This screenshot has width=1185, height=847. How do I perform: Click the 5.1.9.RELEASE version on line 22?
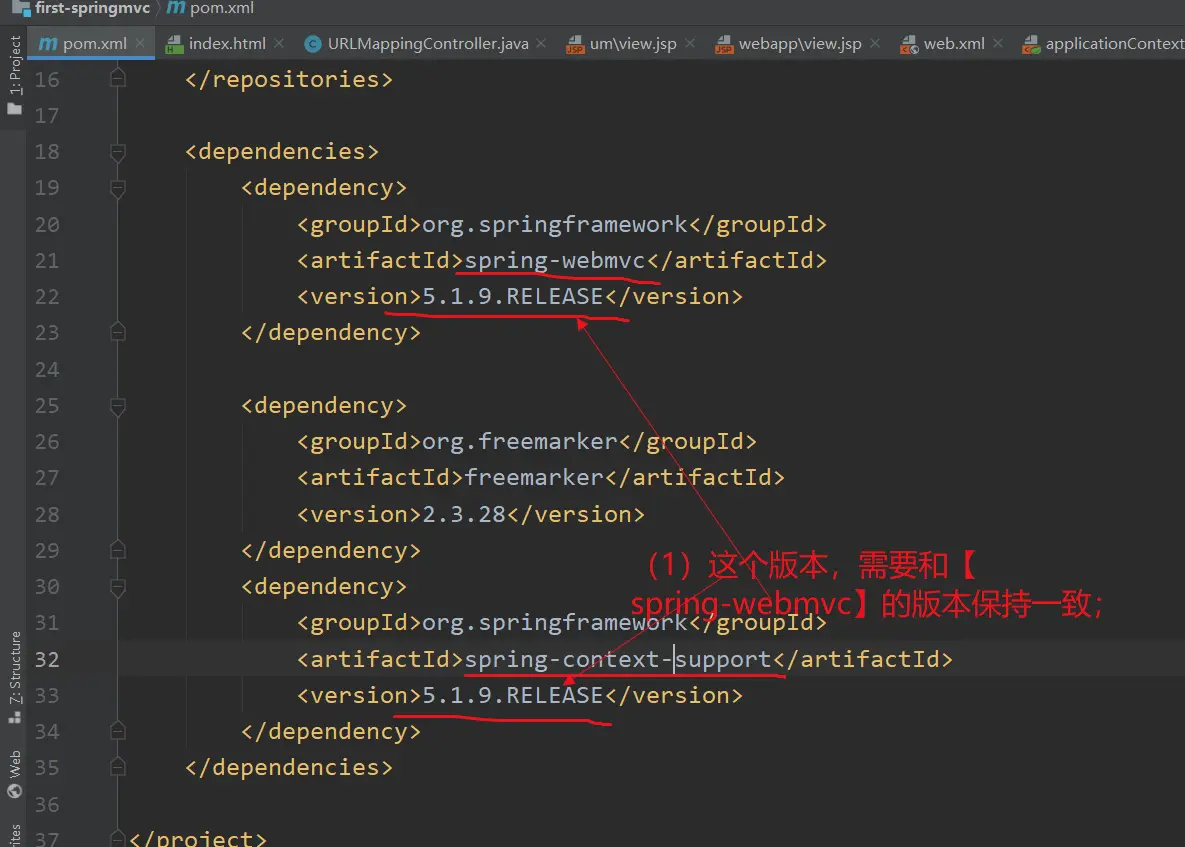coord(512,297)
